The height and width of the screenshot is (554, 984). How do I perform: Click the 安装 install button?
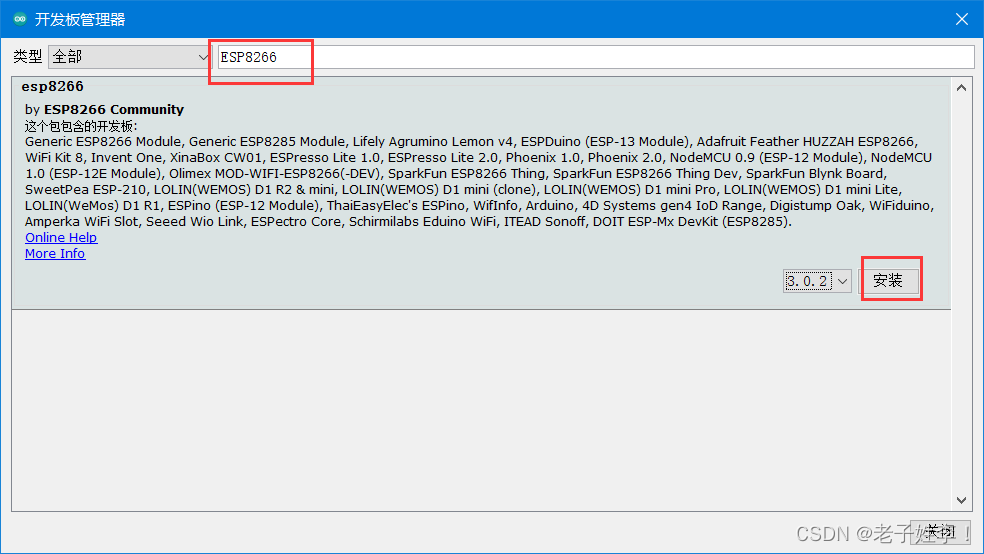888,281
